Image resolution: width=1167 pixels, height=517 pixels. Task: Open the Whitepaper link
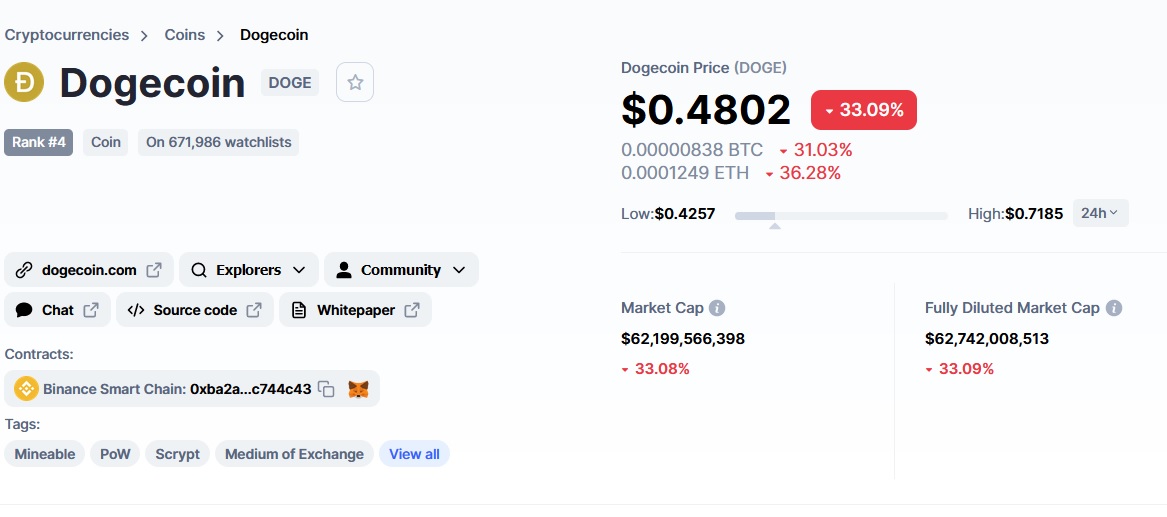click(x=356, y=310)
